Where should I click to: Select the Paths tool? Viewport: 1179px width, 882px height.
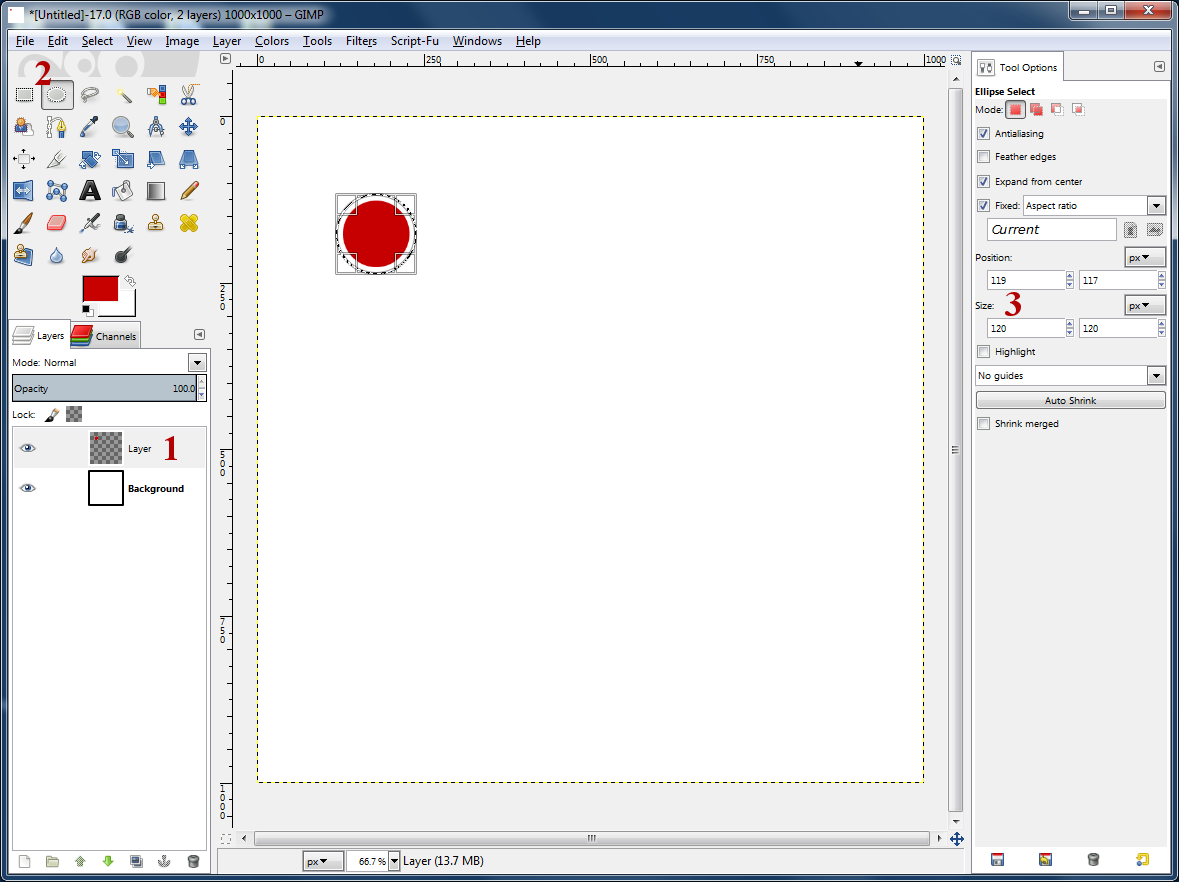click(x=57, y=126)
